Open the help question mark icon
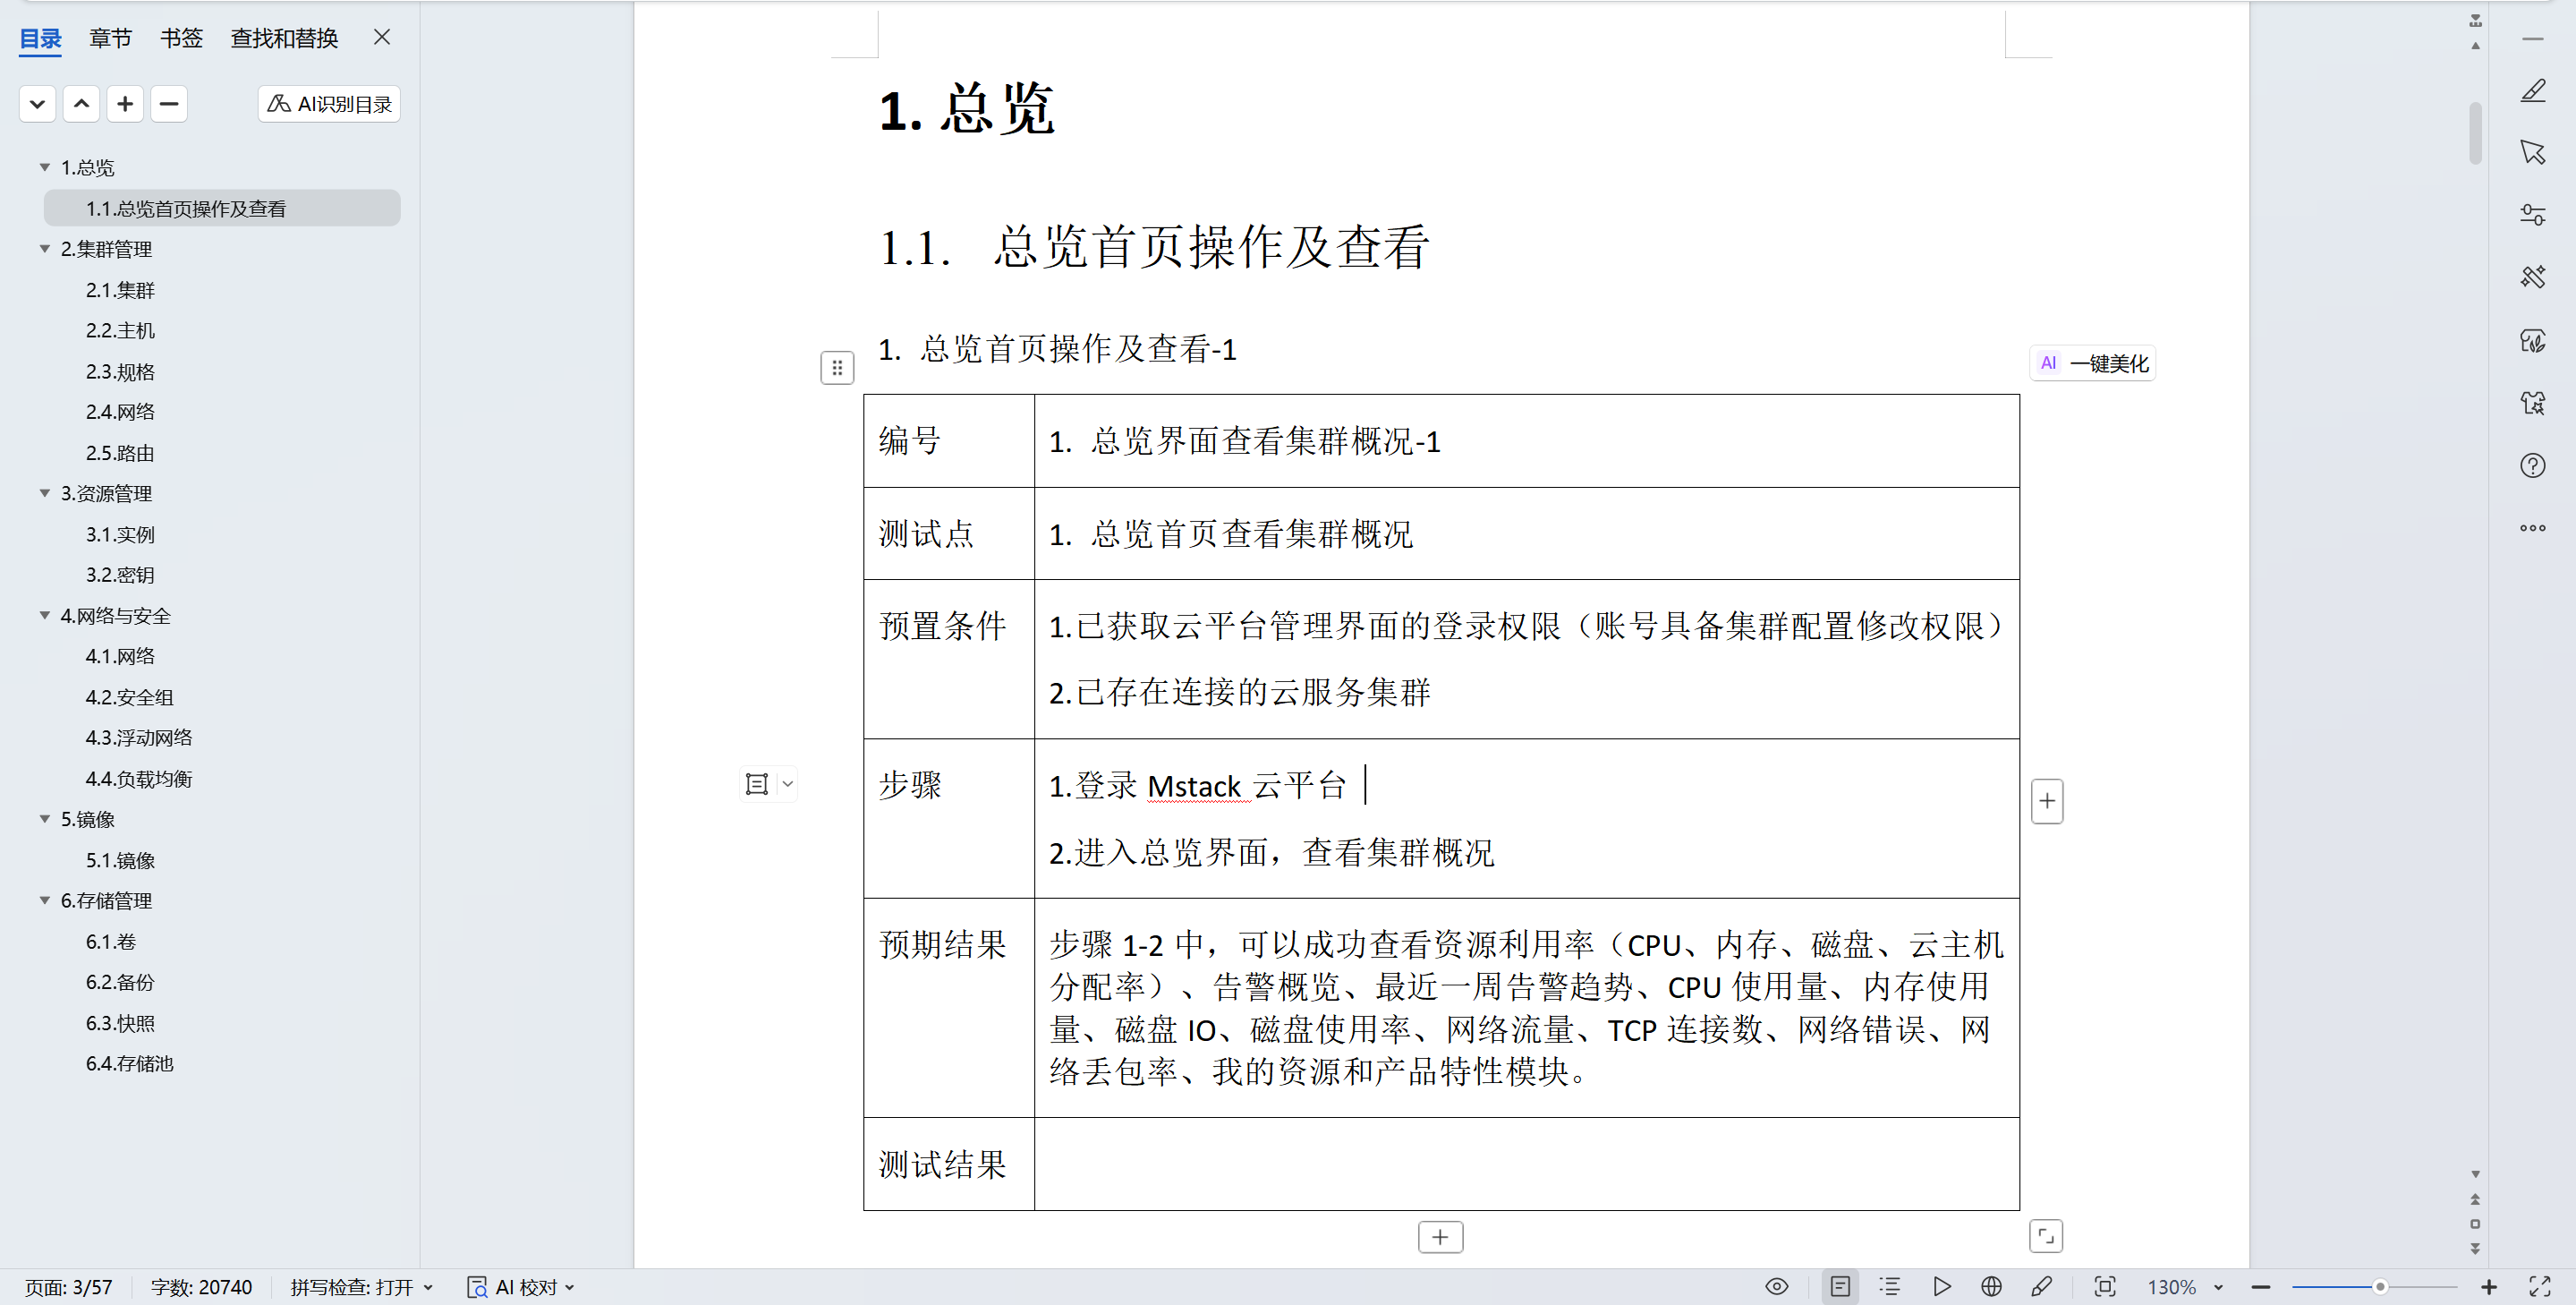Viewport: 2576px width, 1305px height. point(2532,465)
